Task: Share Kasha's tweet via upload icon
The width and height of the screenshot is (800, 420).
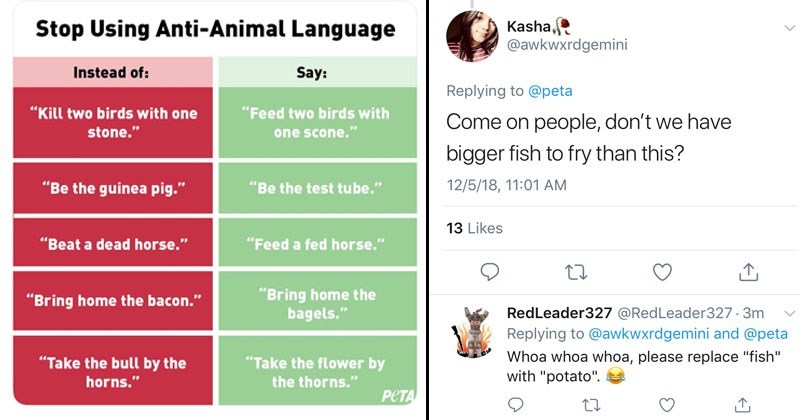Action: (748, 271)
